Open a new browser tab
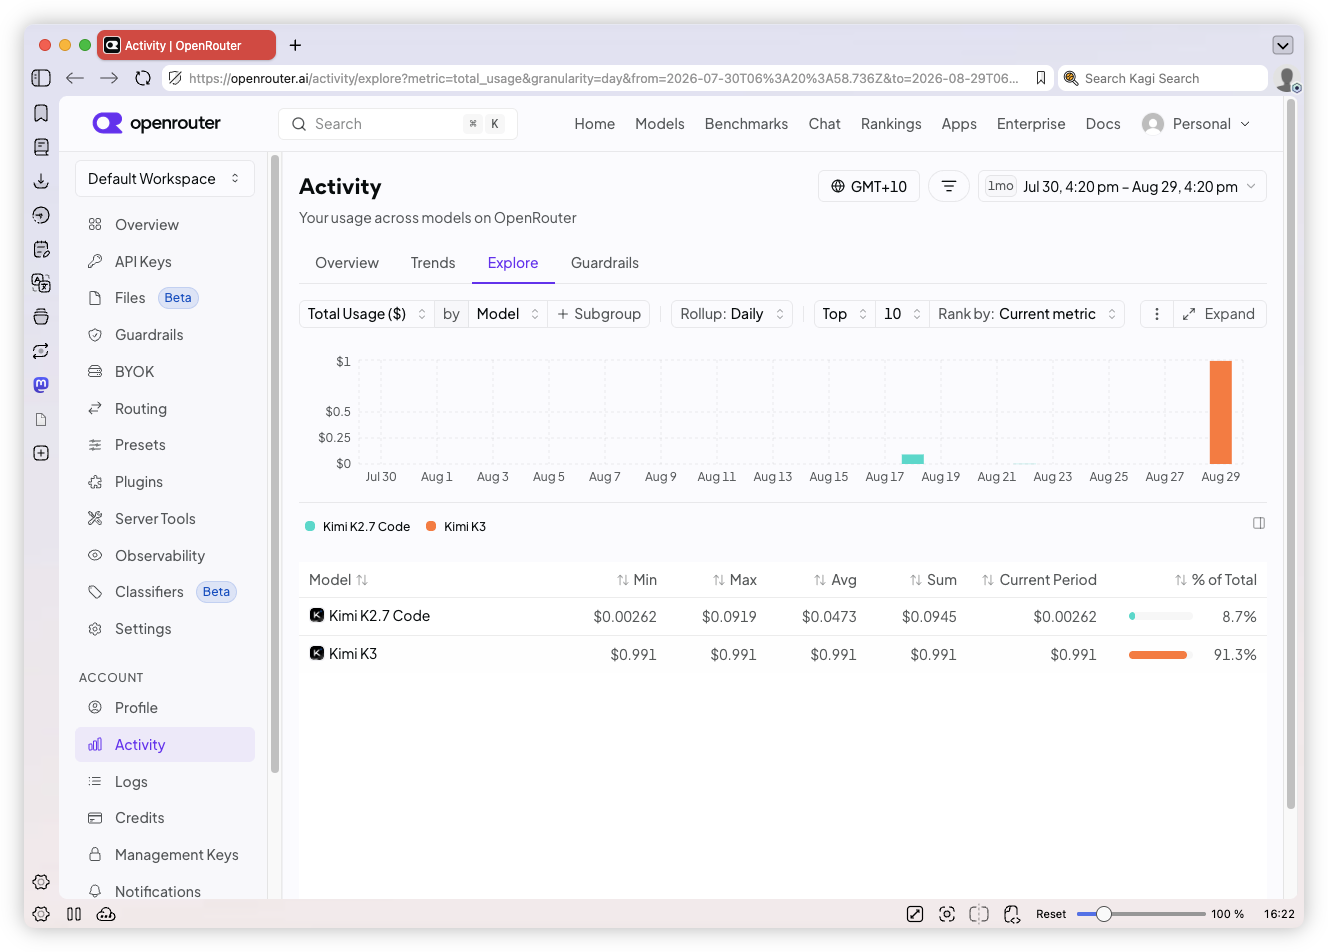Image resolution: width=1328 pixels, height=952 pixels. 295,45
